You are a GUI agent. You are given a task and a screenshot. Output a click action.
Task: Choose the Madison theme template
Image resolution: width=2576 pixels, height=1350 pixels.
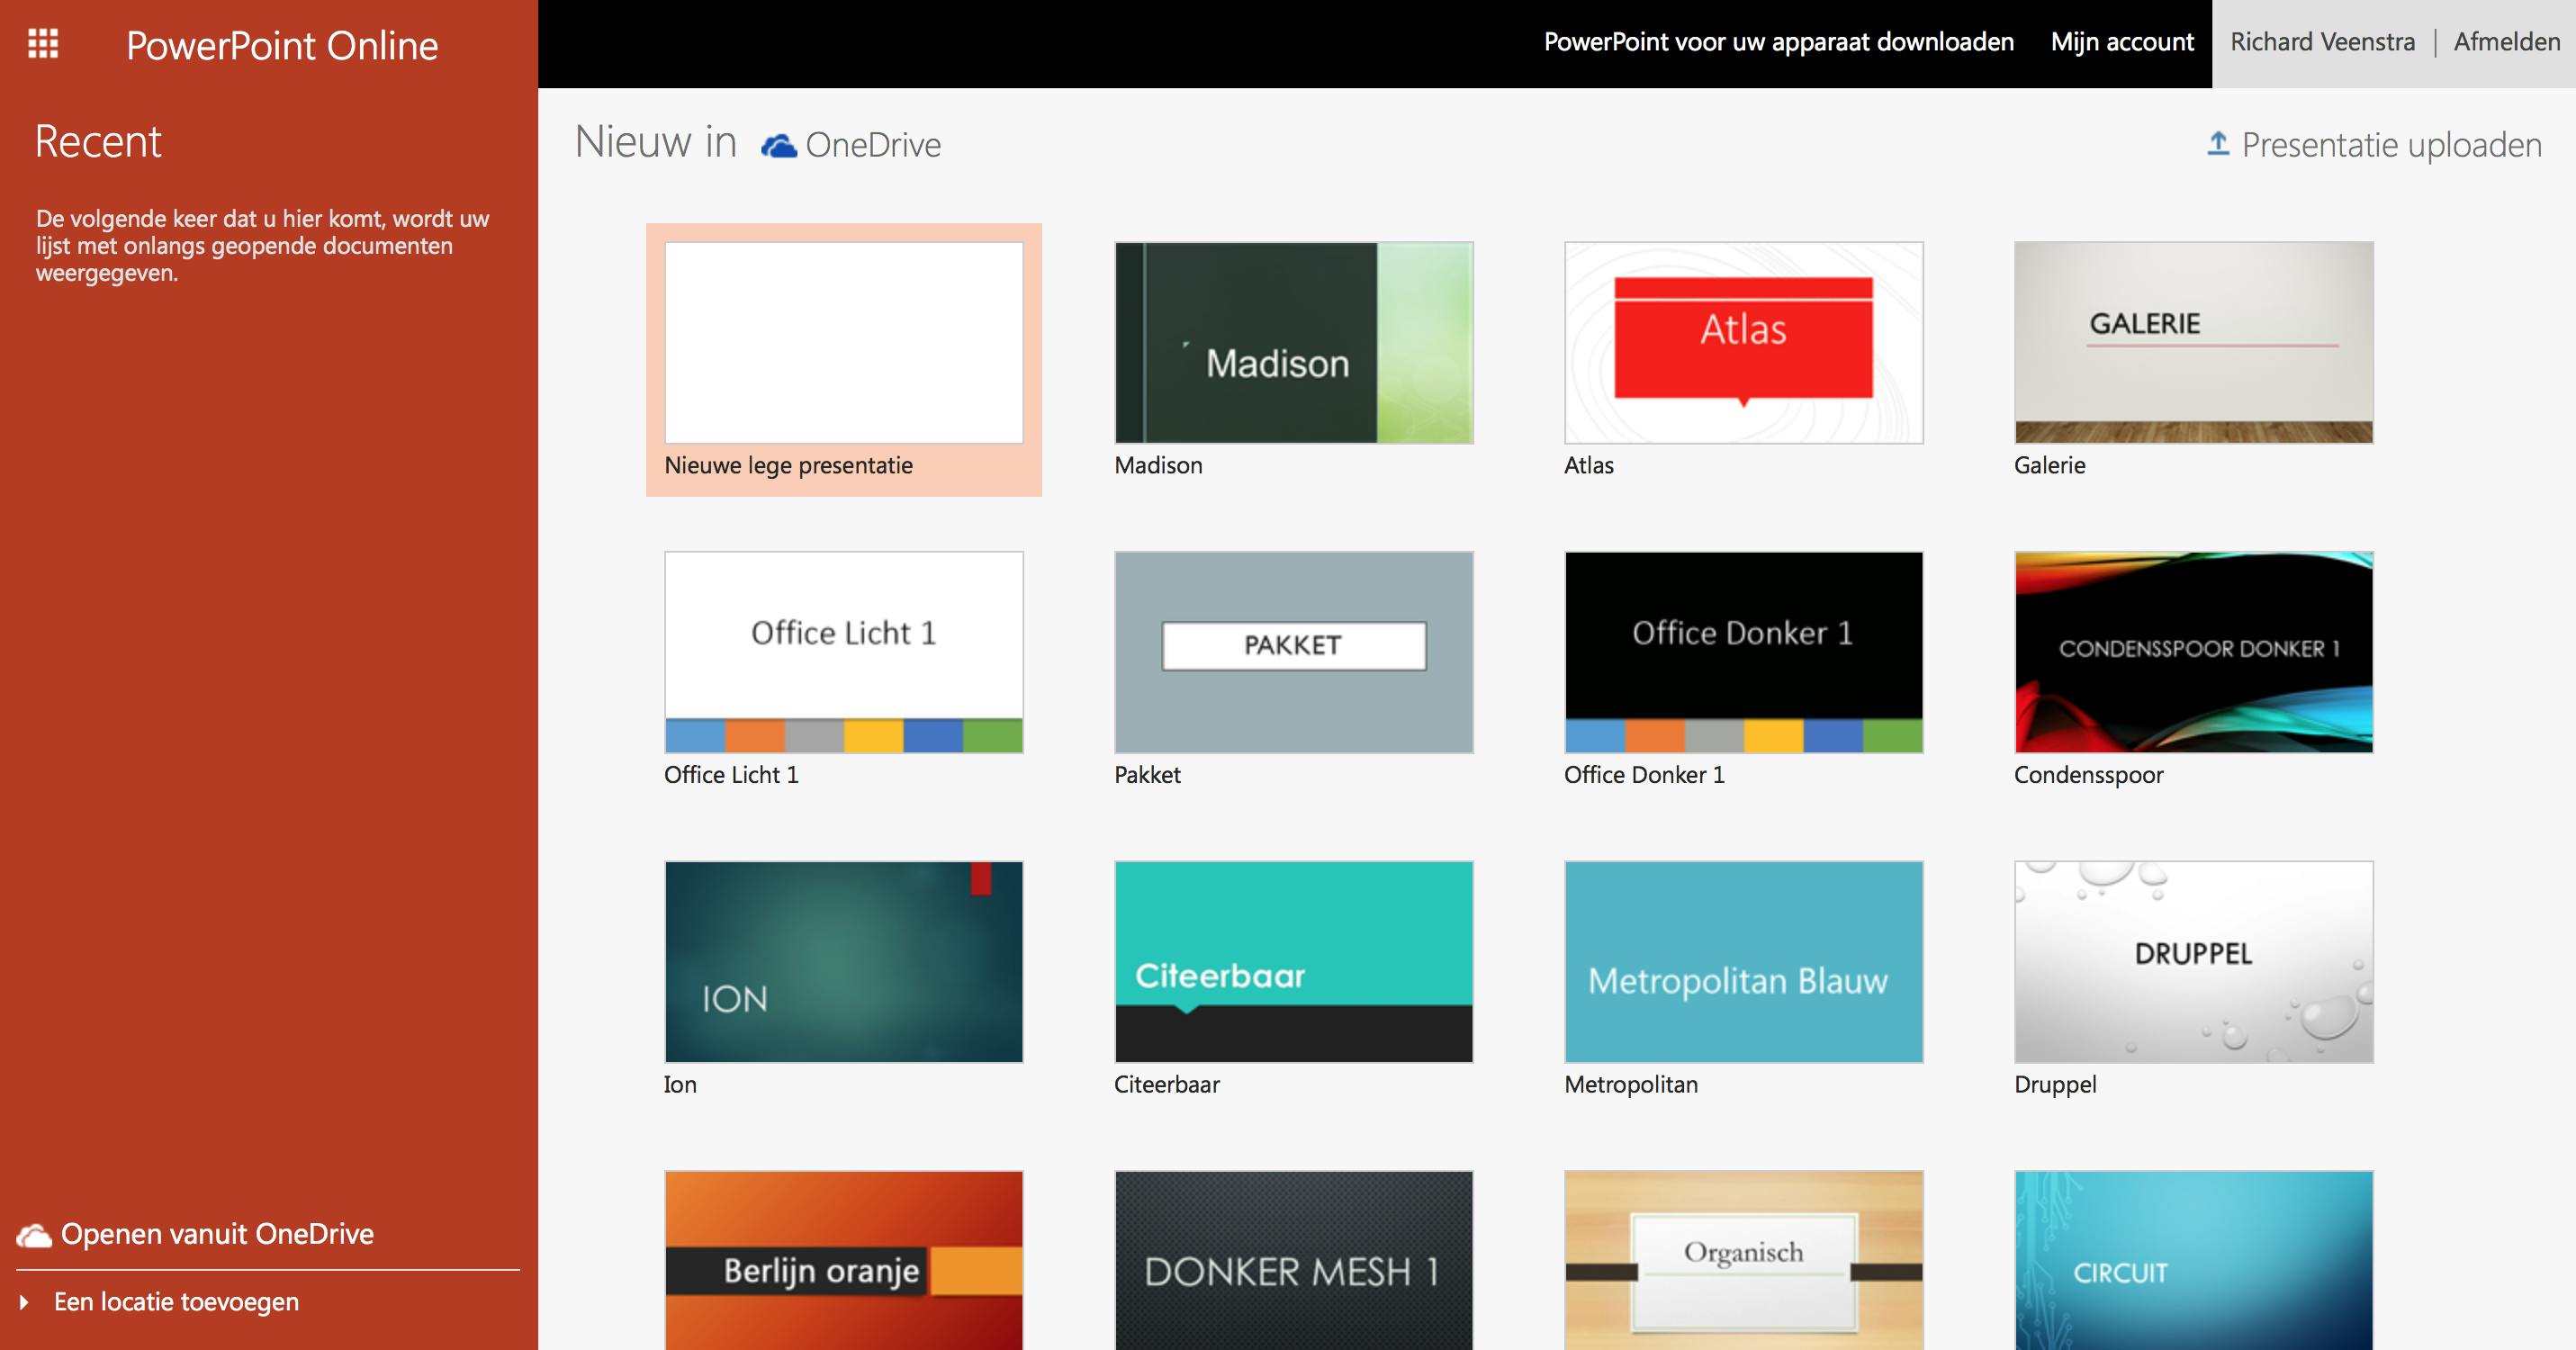coord(1293,343)
